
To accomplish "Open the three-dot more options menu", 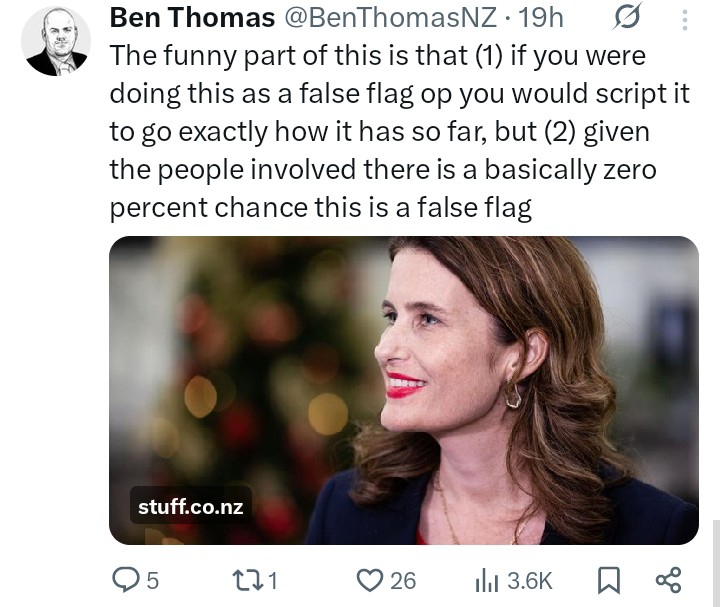I will [x=684, y=19].
